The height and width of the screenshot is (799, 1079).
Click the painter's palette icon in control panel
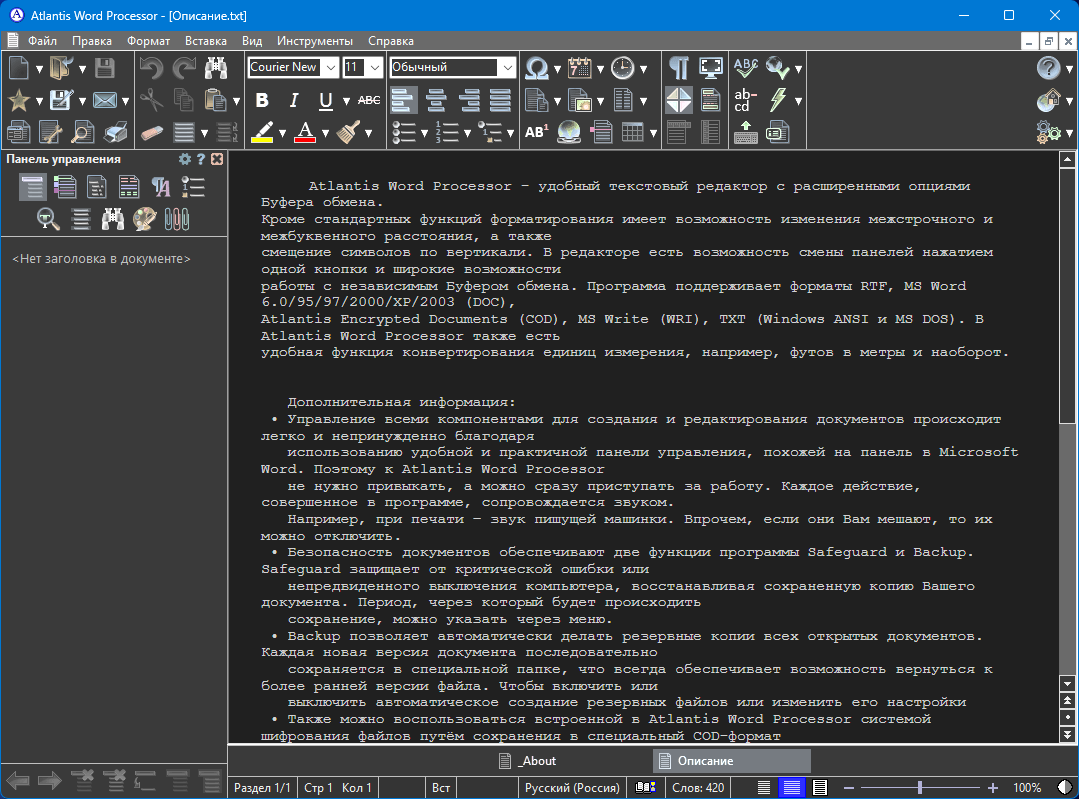click(144, 217)
